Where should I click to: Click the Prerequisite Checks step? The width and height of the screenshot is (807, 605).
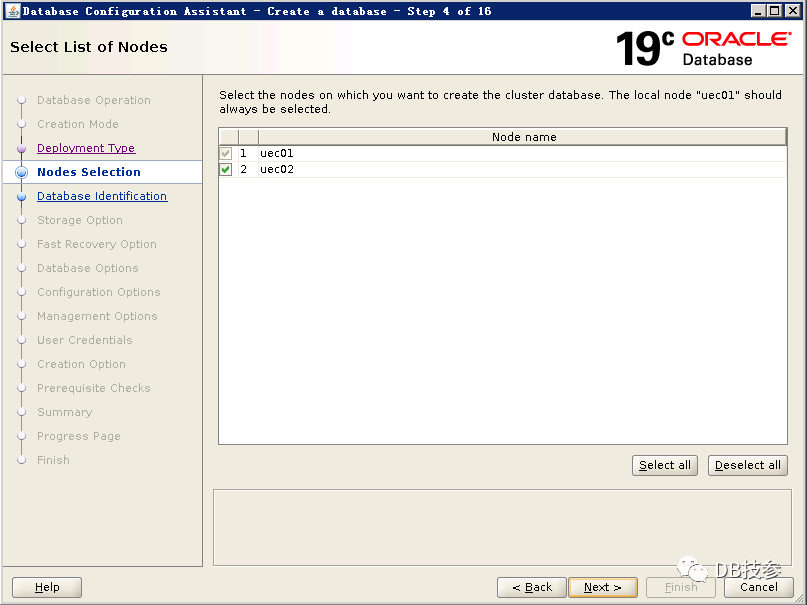(94, 388)
